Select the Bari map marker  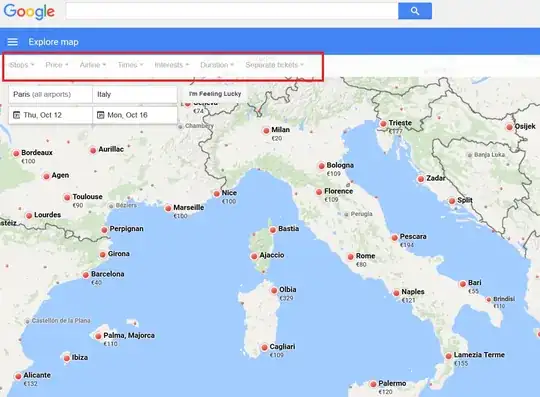[463, 284]
